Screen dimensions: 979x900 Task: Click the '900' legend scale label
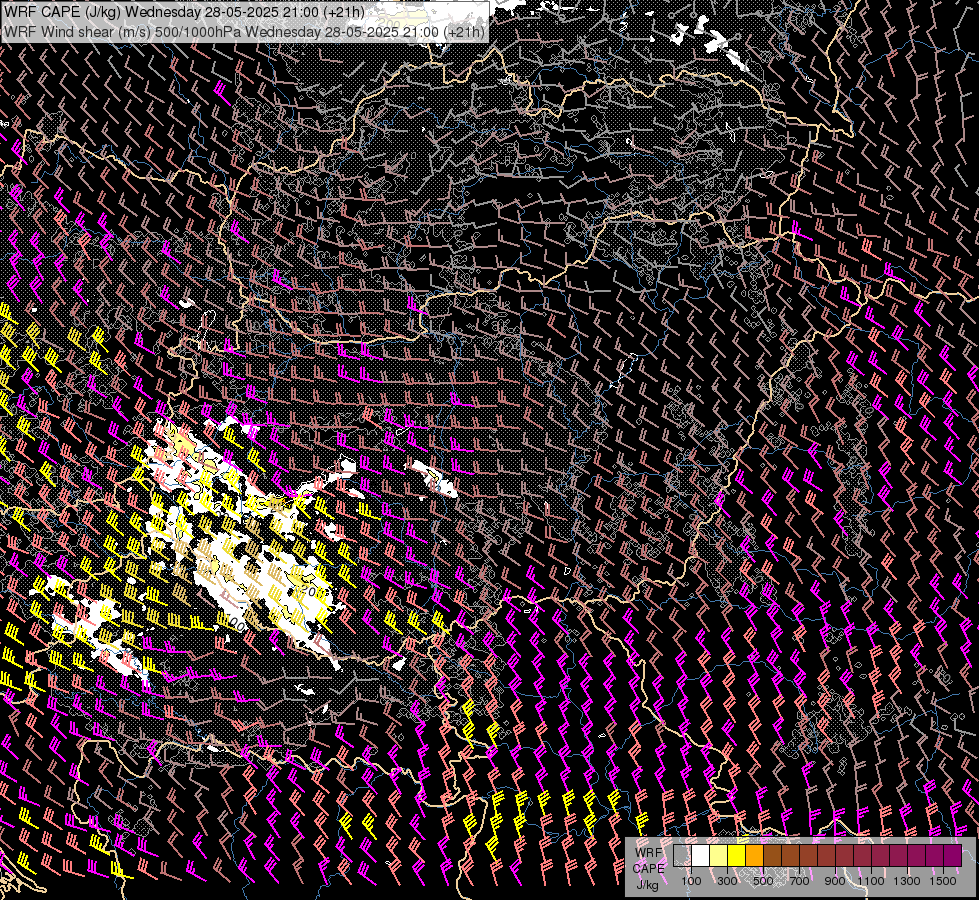(x=835, y=881)
